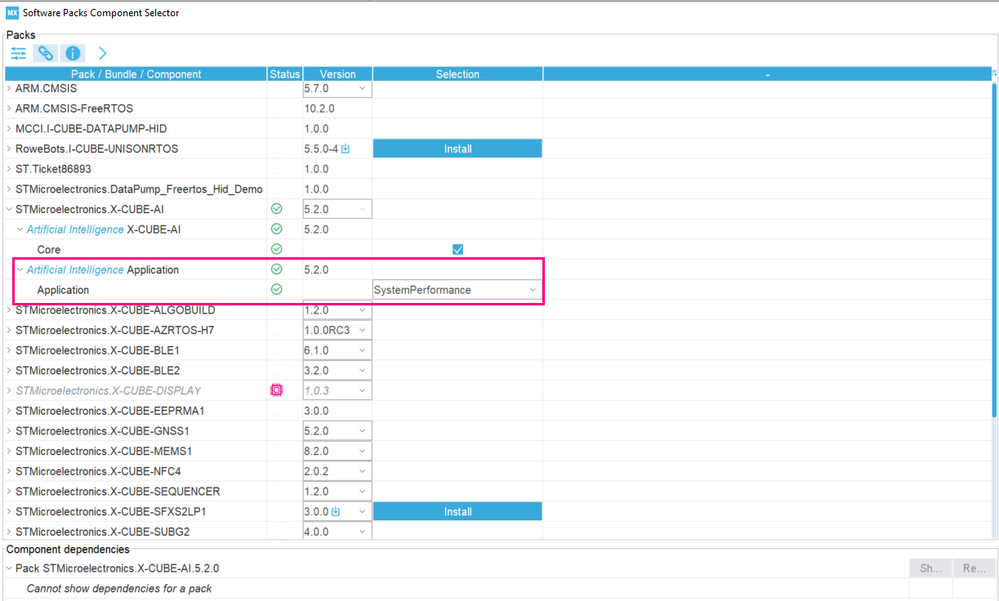
Task: Open ARM.CMSIS version 5.7.0 dropdown
Action: point(337,89)
